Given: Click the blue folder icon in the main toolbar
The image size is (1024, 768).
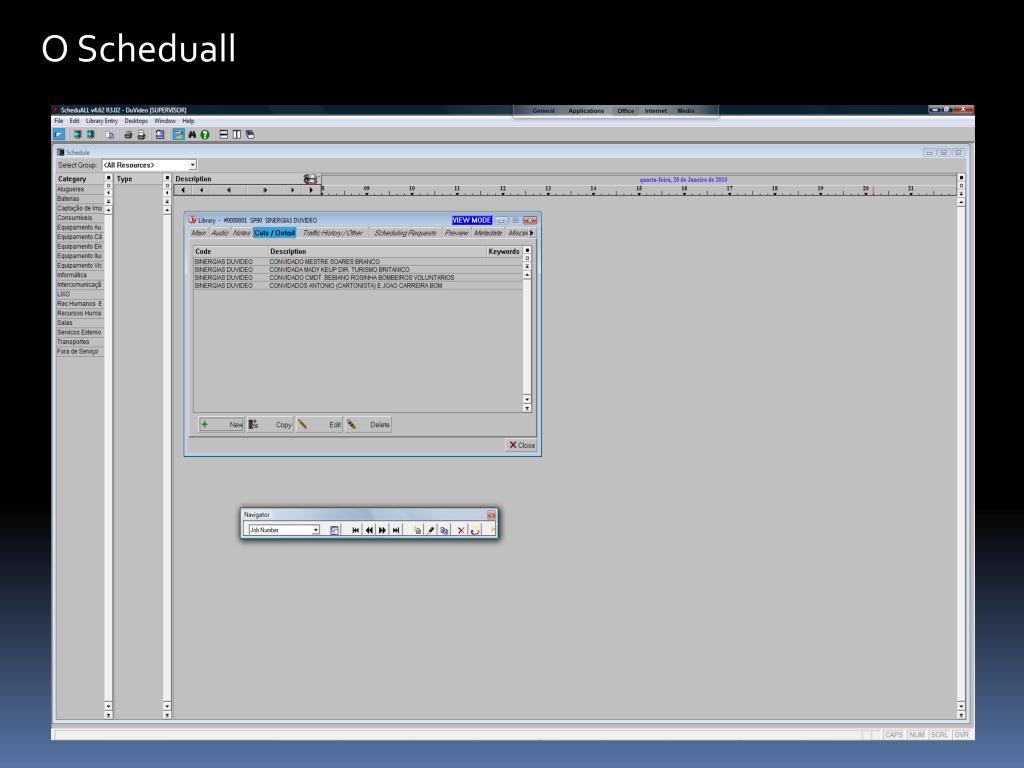Looking at the screenshot, I should (x=59, y=135).
